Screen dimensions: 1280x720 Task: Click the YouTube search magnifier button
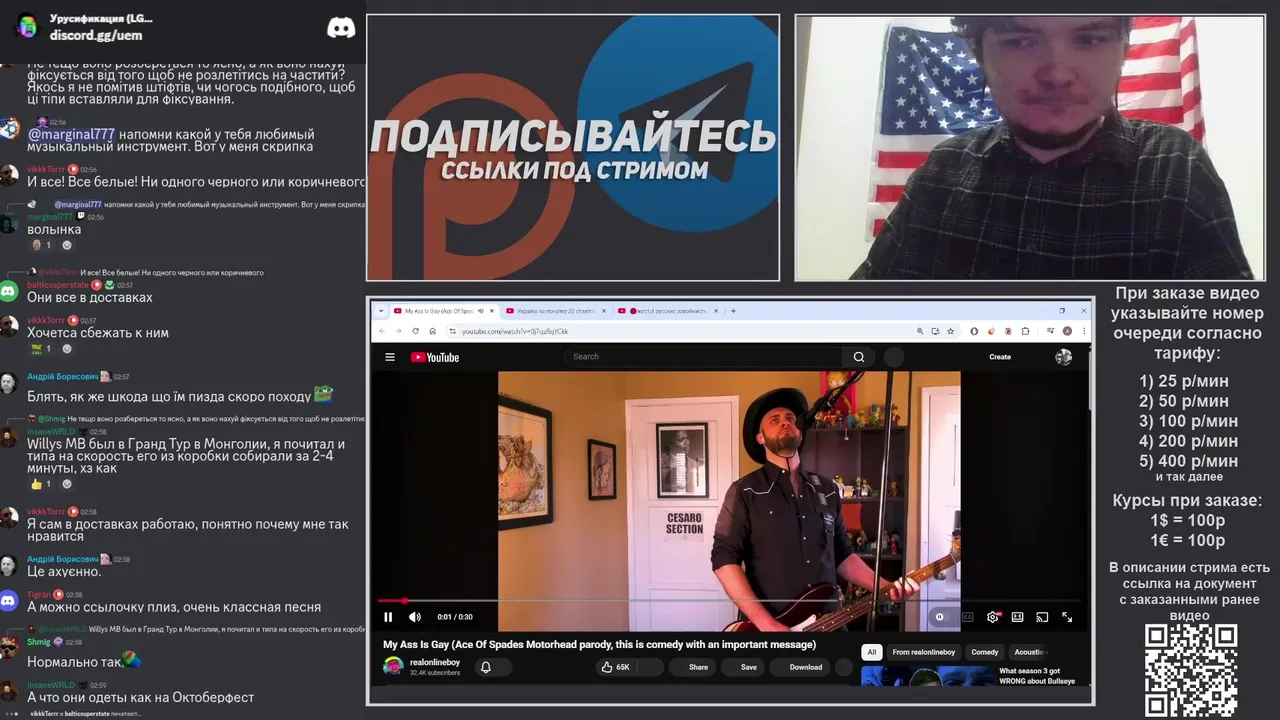tap(859, 356)
